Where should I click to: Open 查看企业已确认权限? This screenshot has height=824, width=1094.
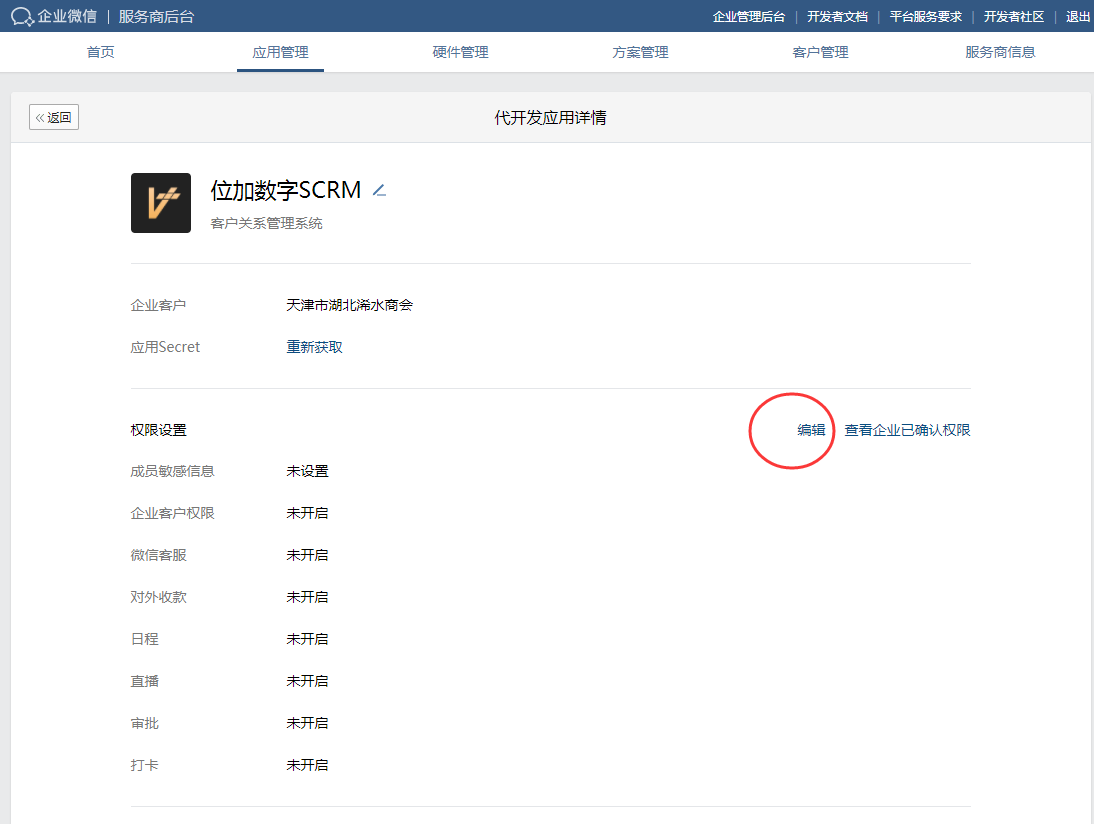point(908,430)
